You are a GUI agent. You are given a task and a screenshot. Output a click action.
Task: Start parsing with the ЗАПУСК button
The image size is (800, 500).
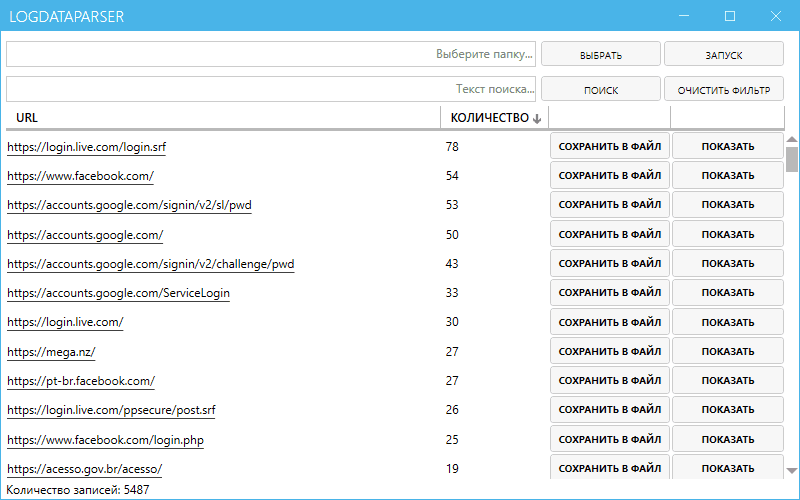point(723,54)
